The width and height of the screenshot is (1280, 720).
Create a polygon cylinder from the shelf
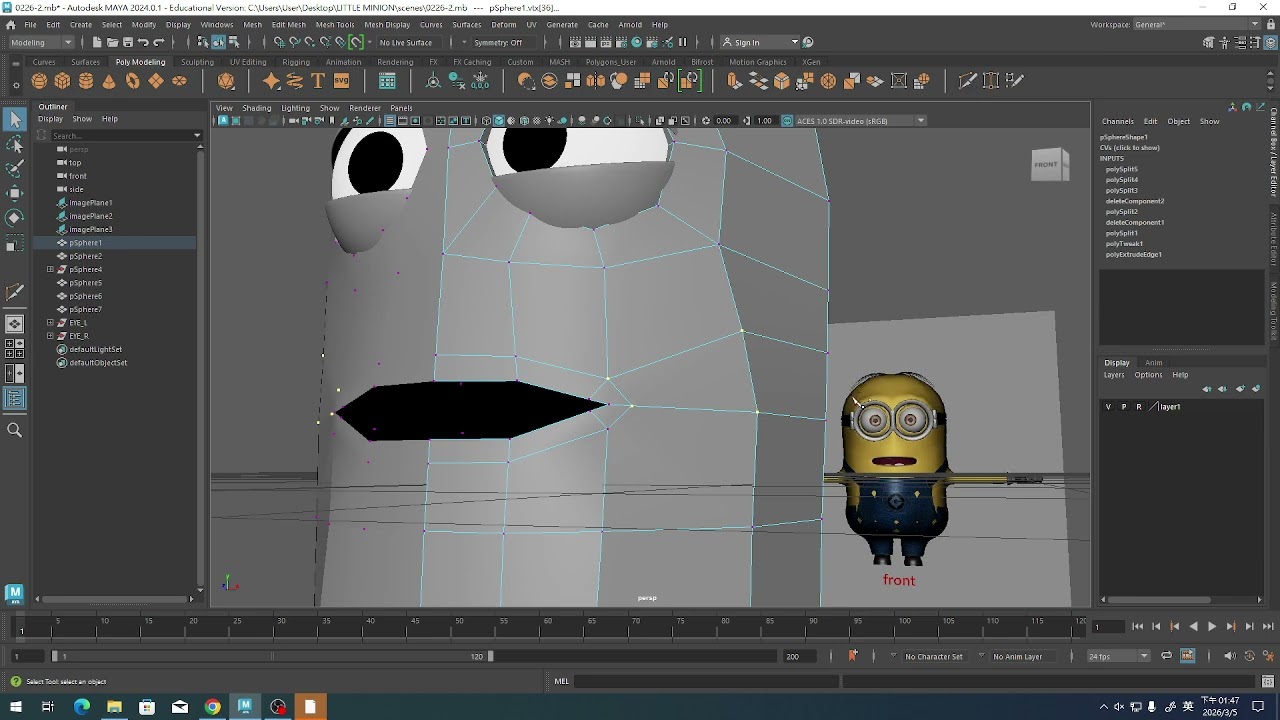coord(86,81)
